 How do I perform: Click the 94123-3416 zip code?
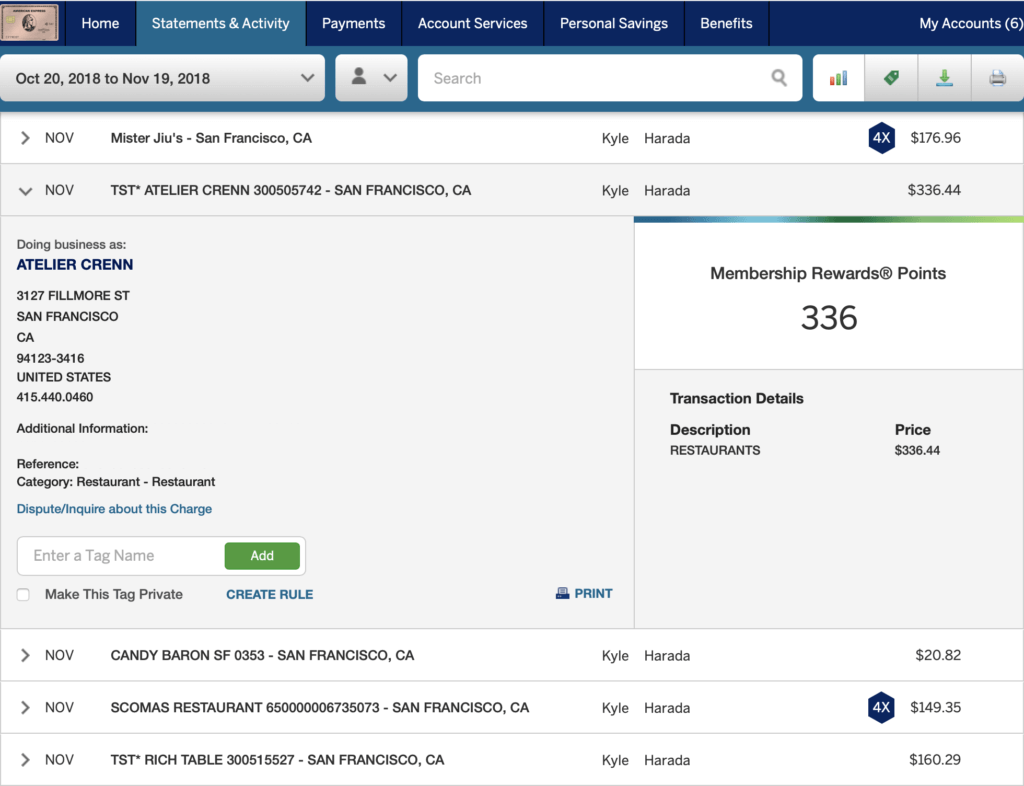(50, 358)
